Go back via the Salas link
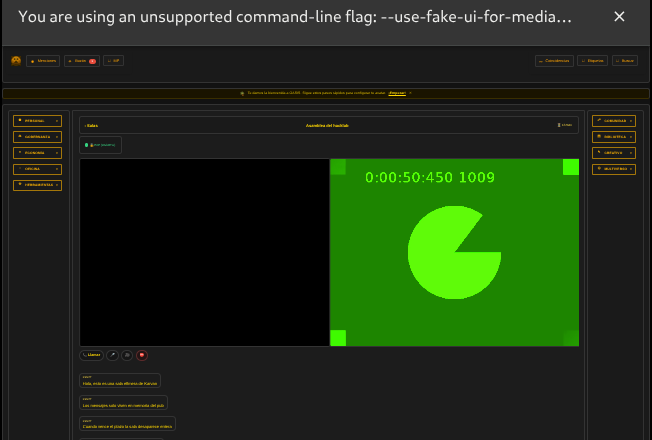 (91, 126)
